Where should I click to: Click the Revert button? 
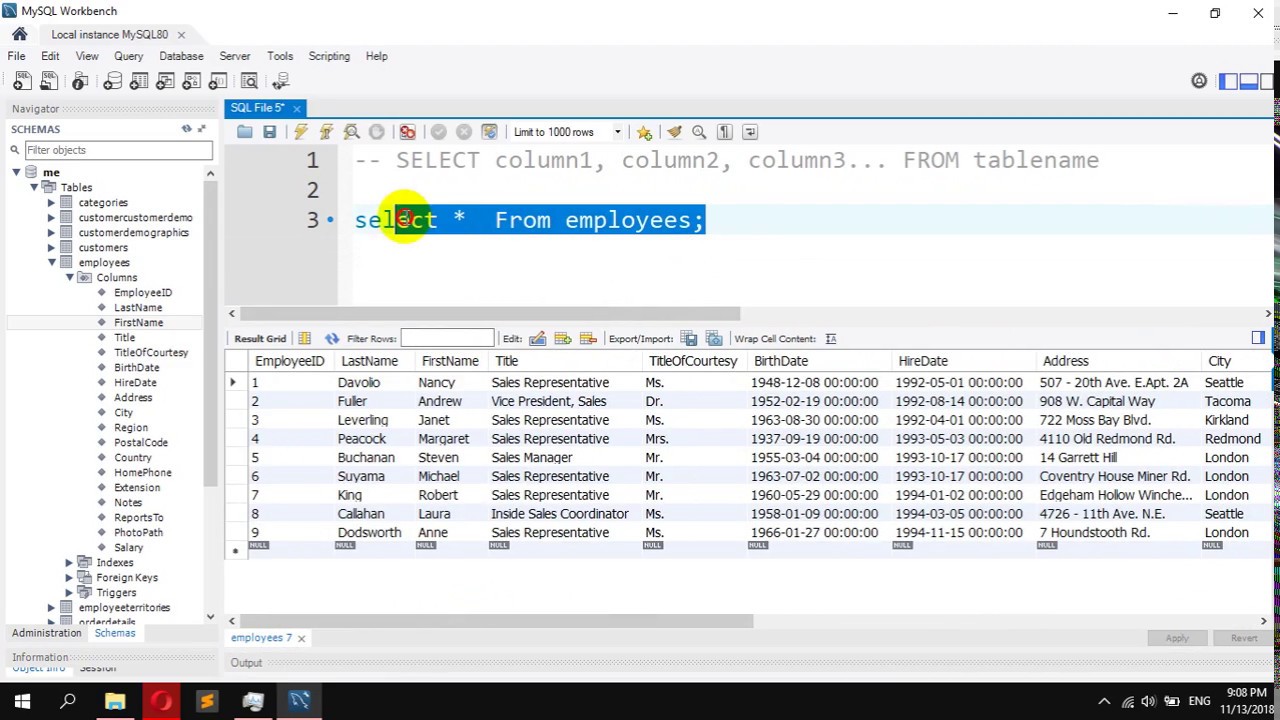[1244, 638]
